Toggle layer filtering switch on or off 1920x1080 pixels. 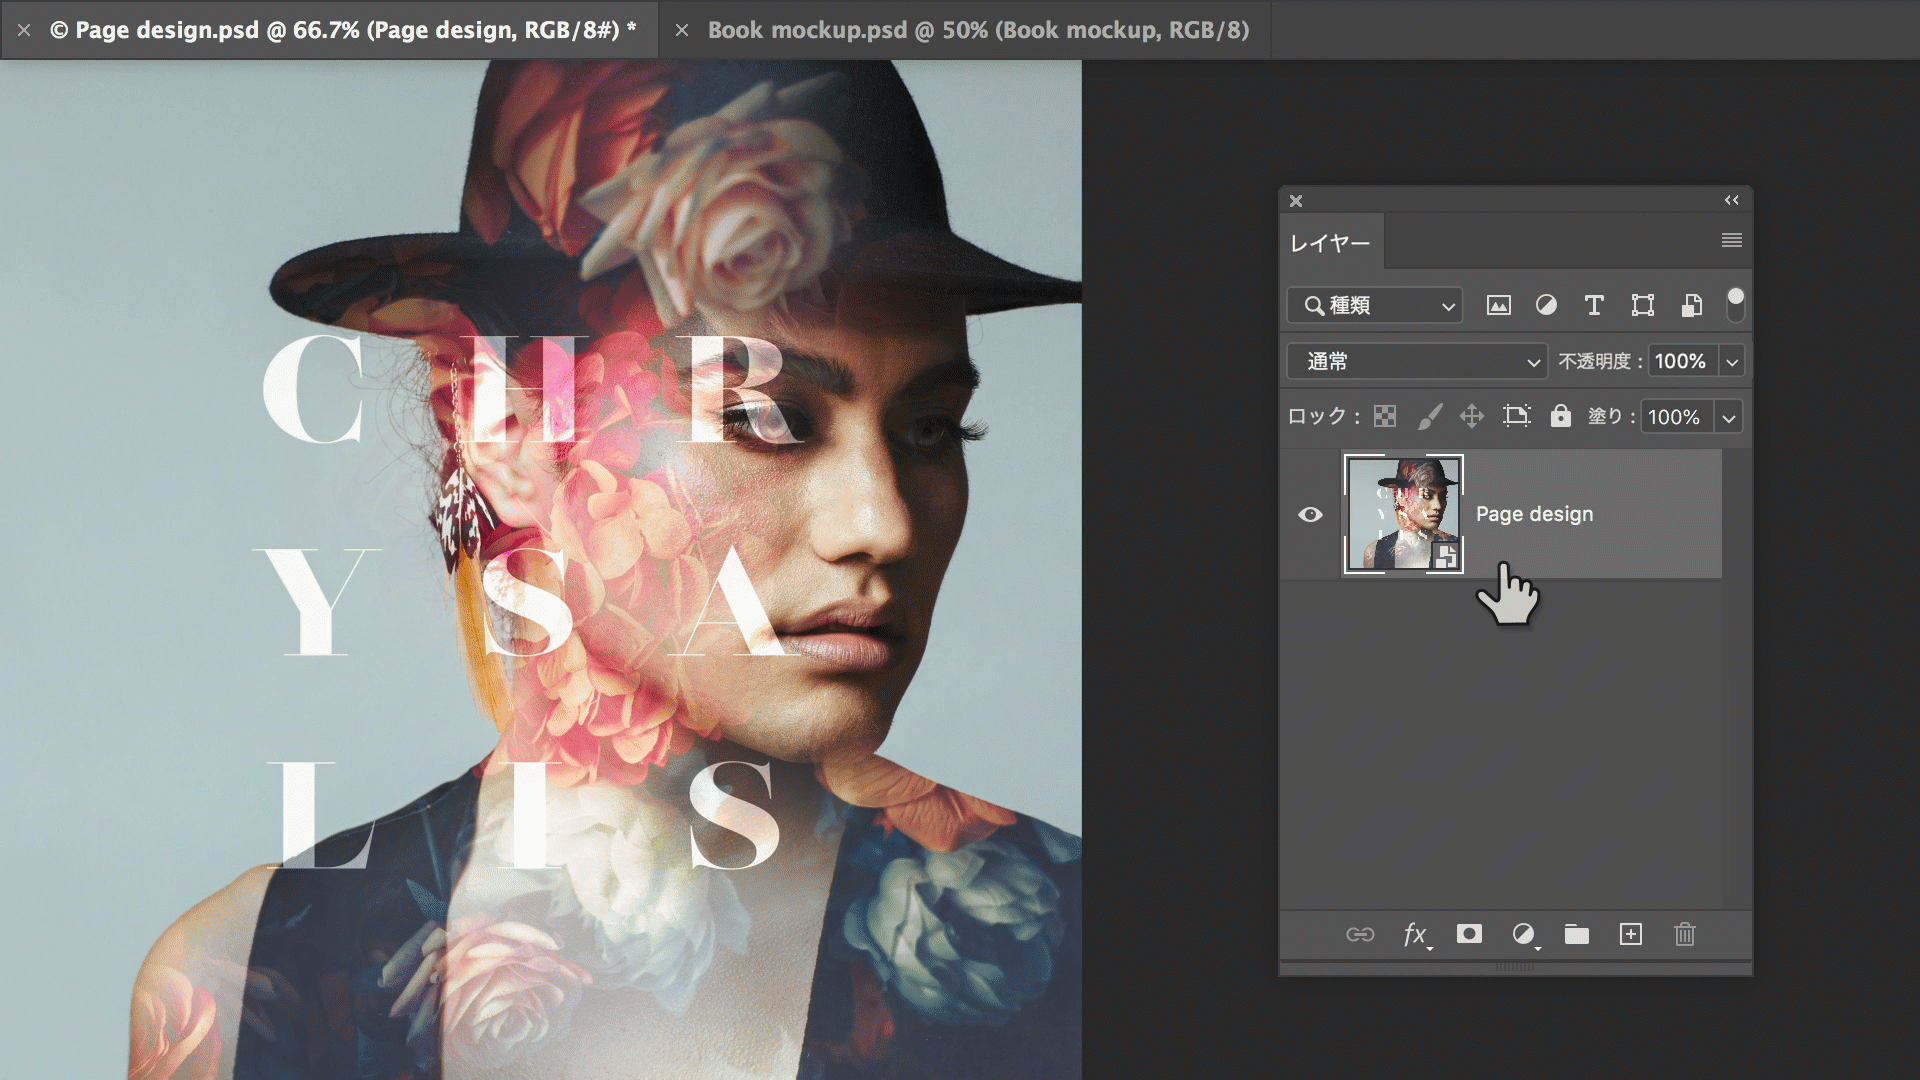click(x=1736, y=304)
